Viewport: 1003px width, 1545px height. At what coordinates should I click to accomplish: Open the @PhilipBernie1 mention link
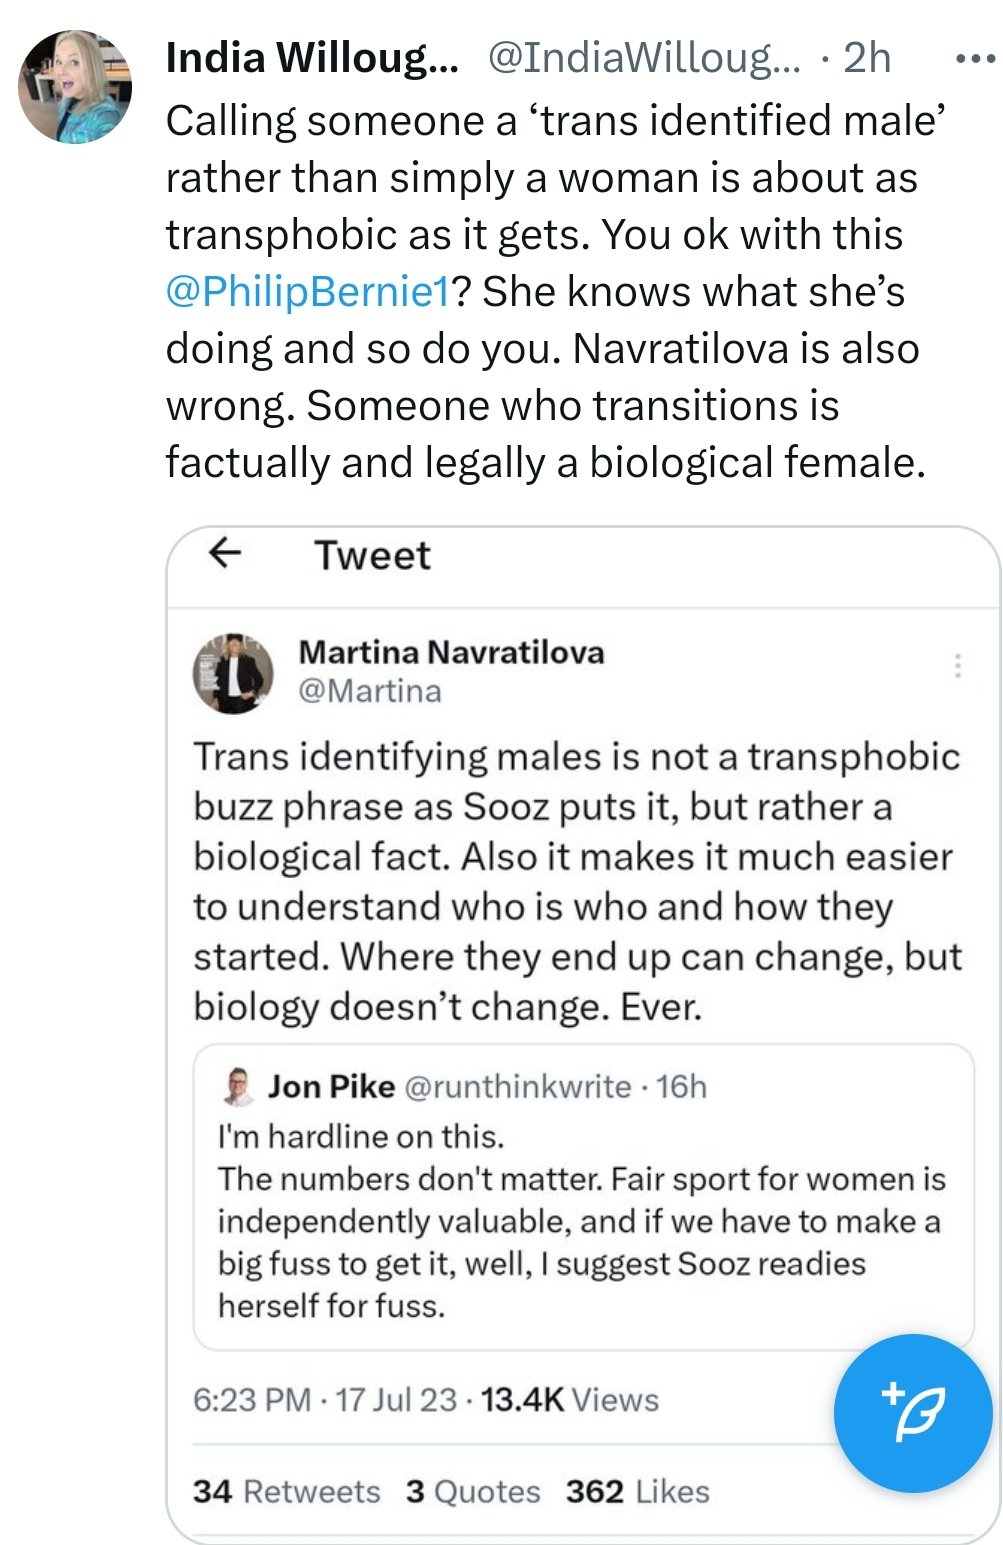point(307,291)
